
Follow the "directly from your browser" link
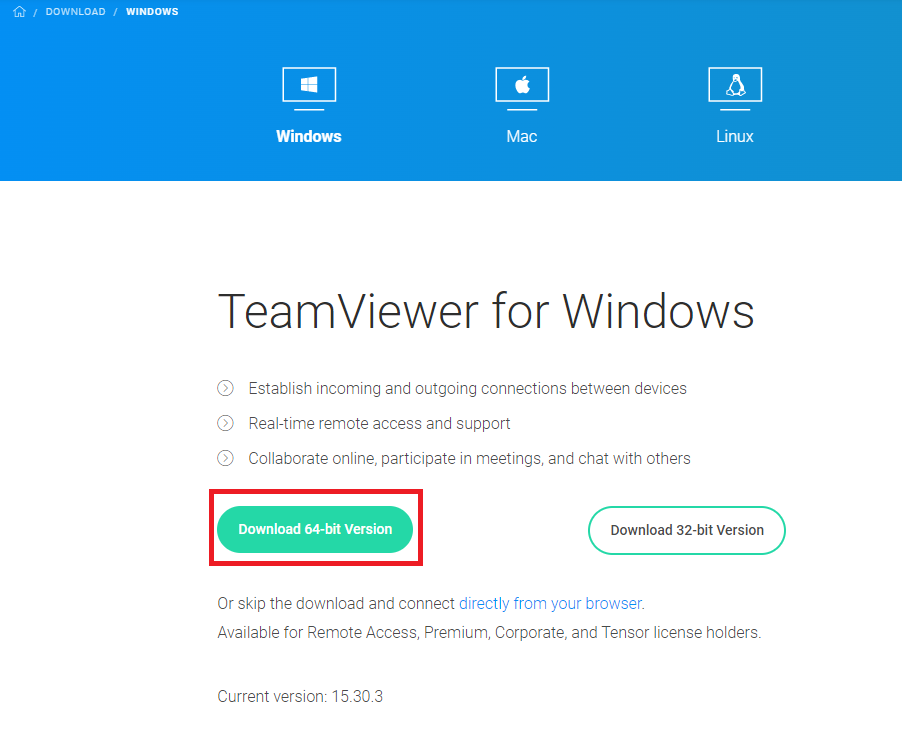point(550,603)
